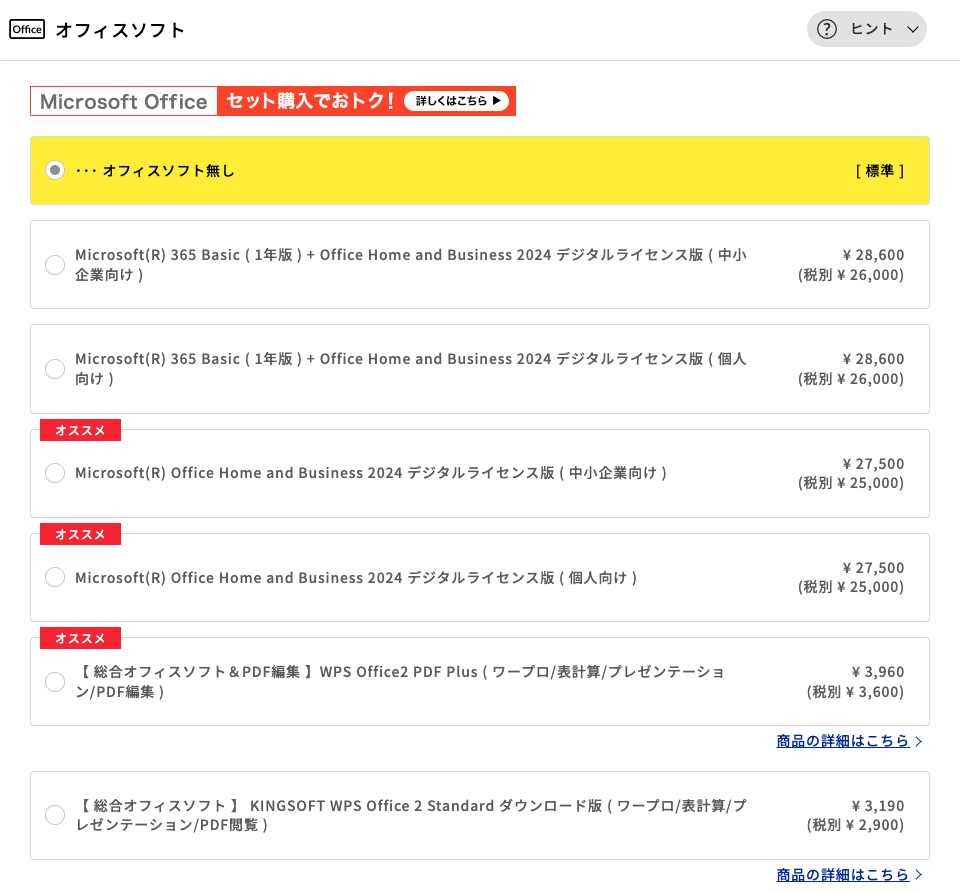Click the Microsoft Office banner logo

click(124, 101)
